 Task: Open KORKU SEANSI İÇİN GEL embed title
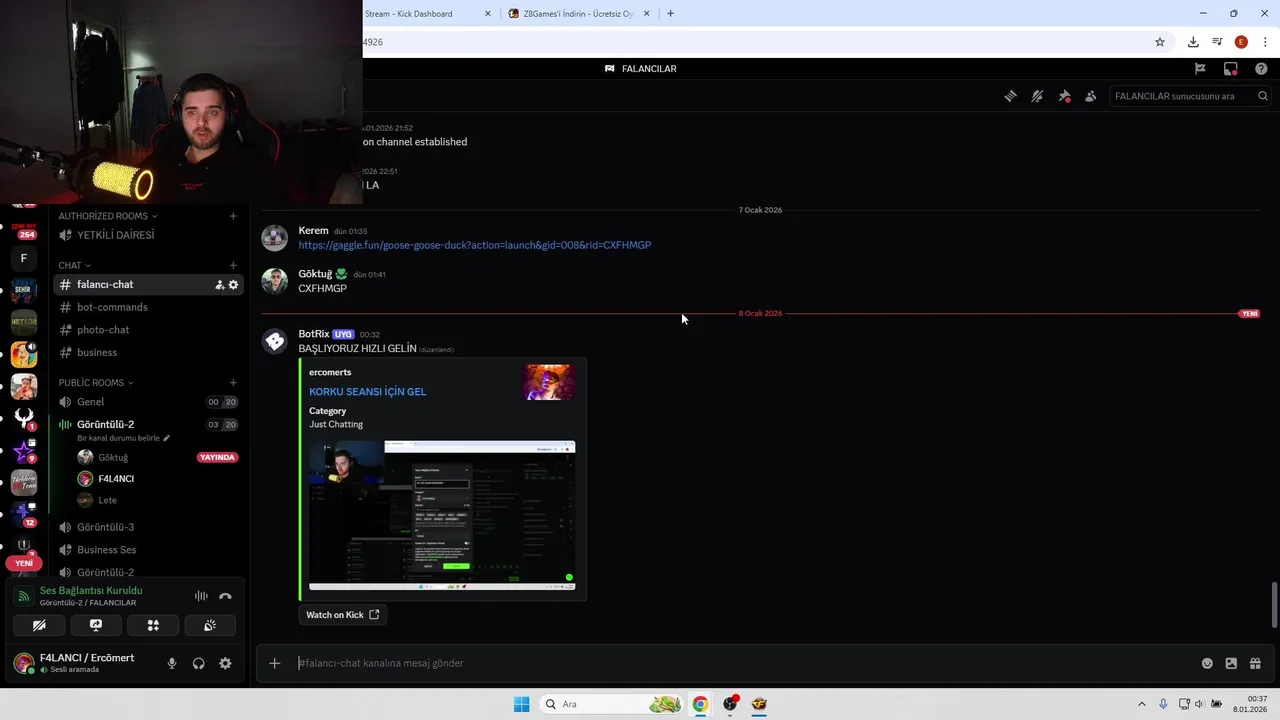pyautogui.click(x=367, y=392)
